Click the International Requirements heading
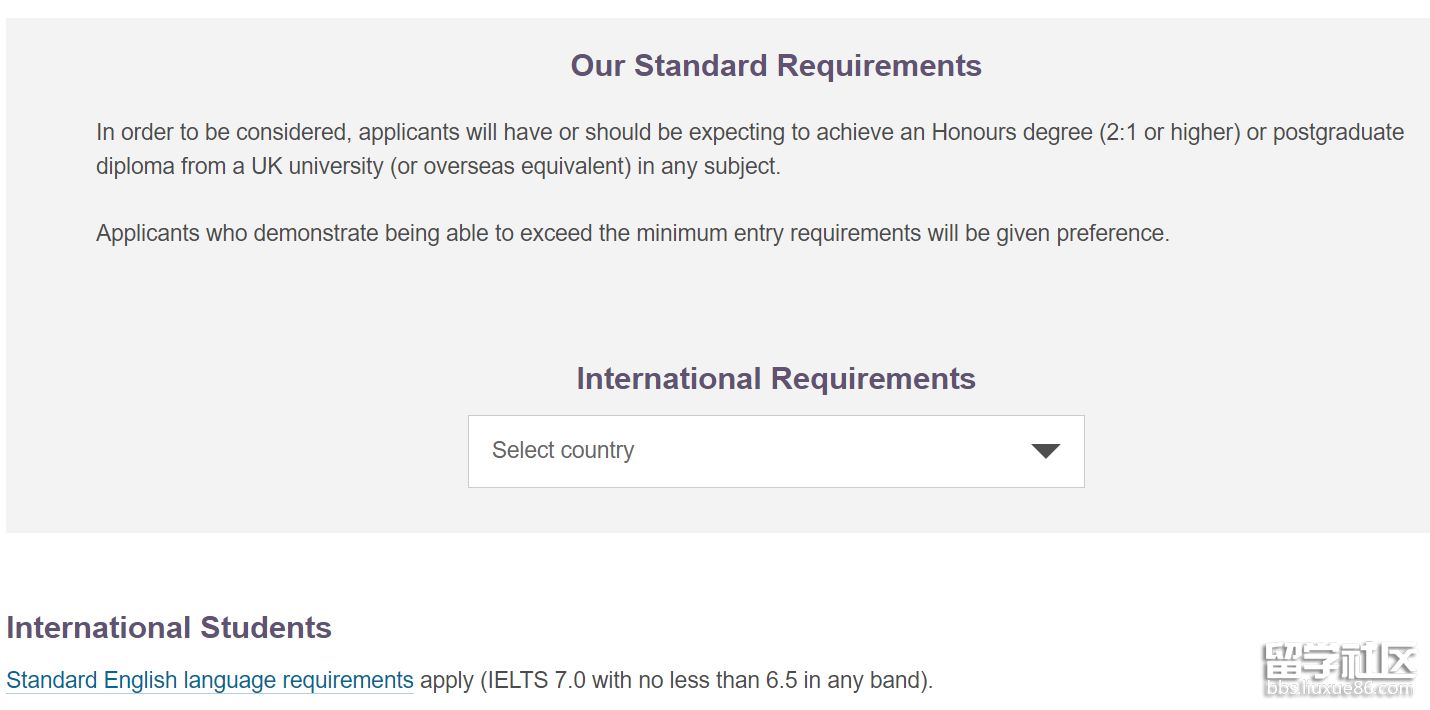 tap(776, 379)
